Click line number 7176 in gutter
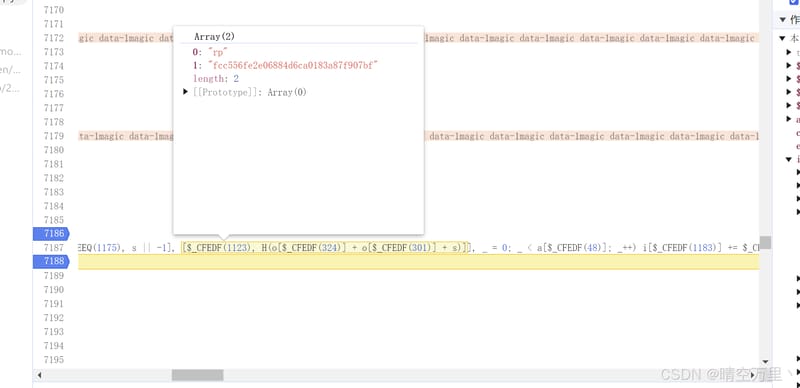 tap(54, 94)
